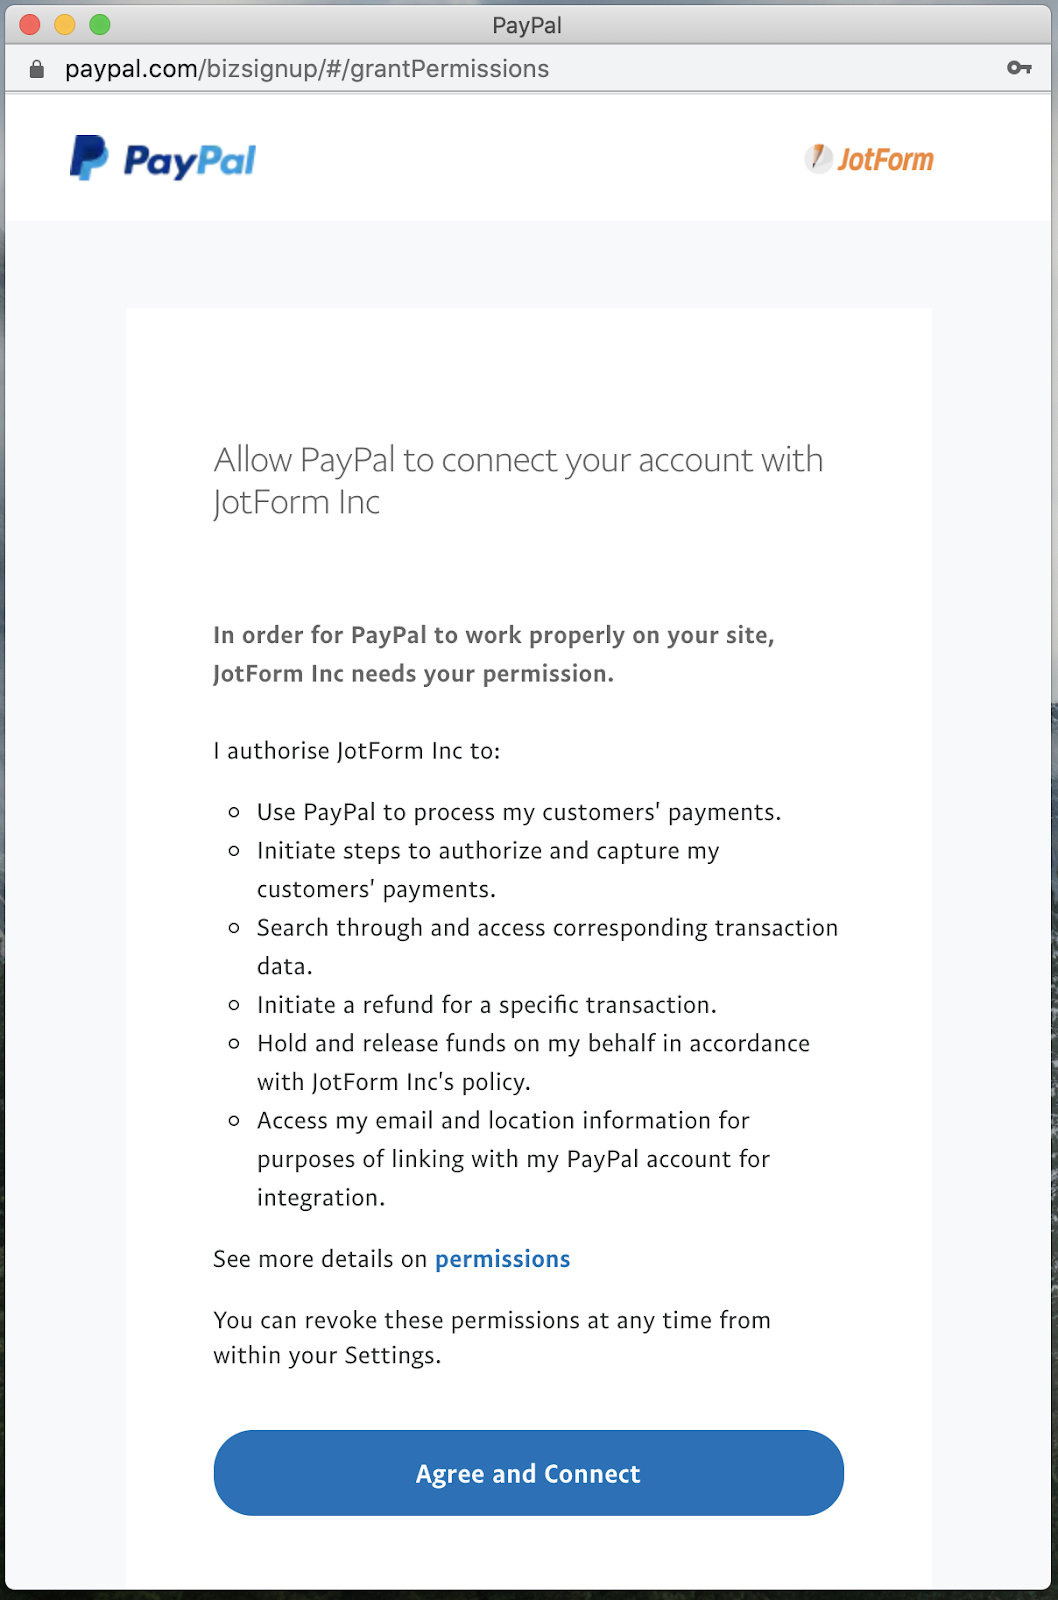Click the "Initiate a refund" bullet item

click(487, 1005)
